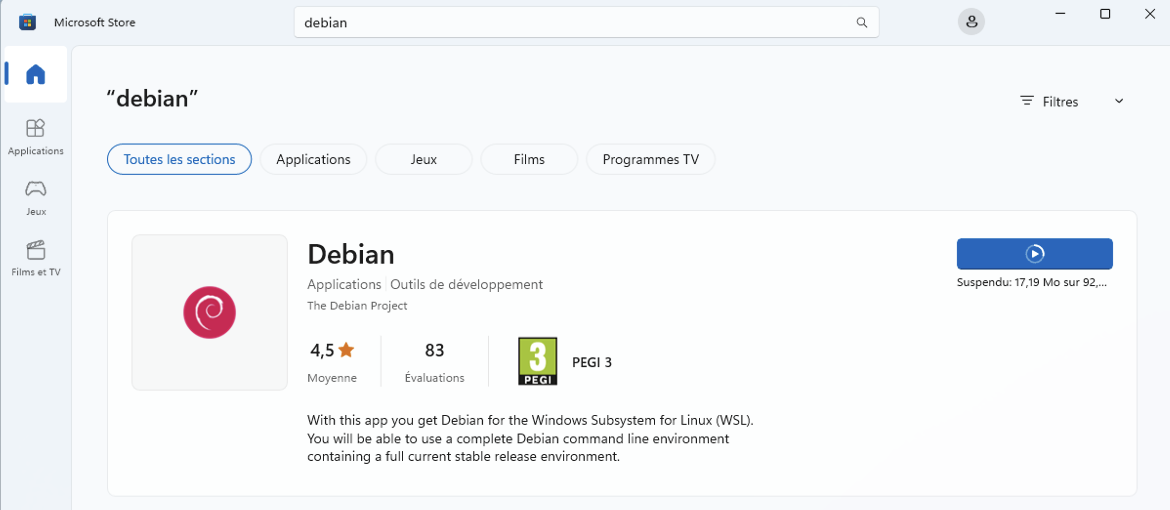Open the Jeux section in the sidebar
Viewport: 1170px width, 510px height.
coord(36,198)
